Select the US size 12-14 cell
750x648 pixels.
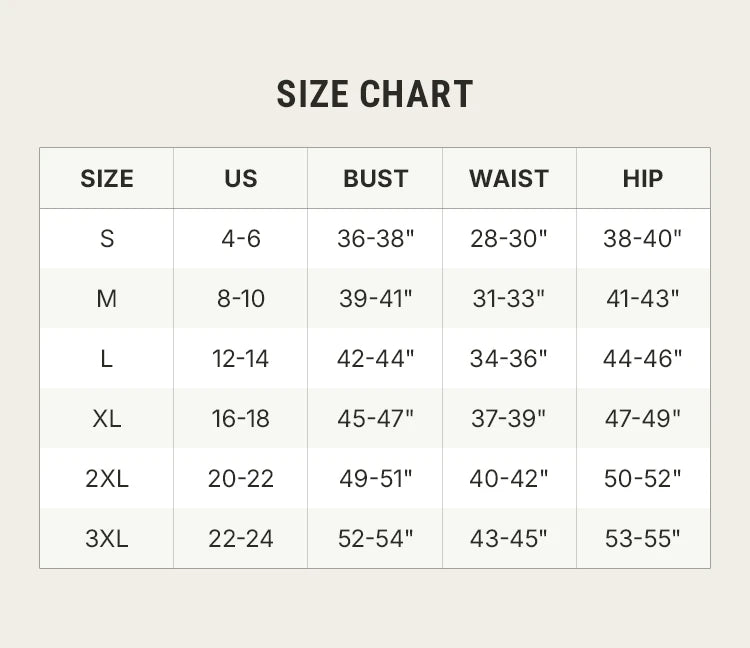(x=241, y=359)
